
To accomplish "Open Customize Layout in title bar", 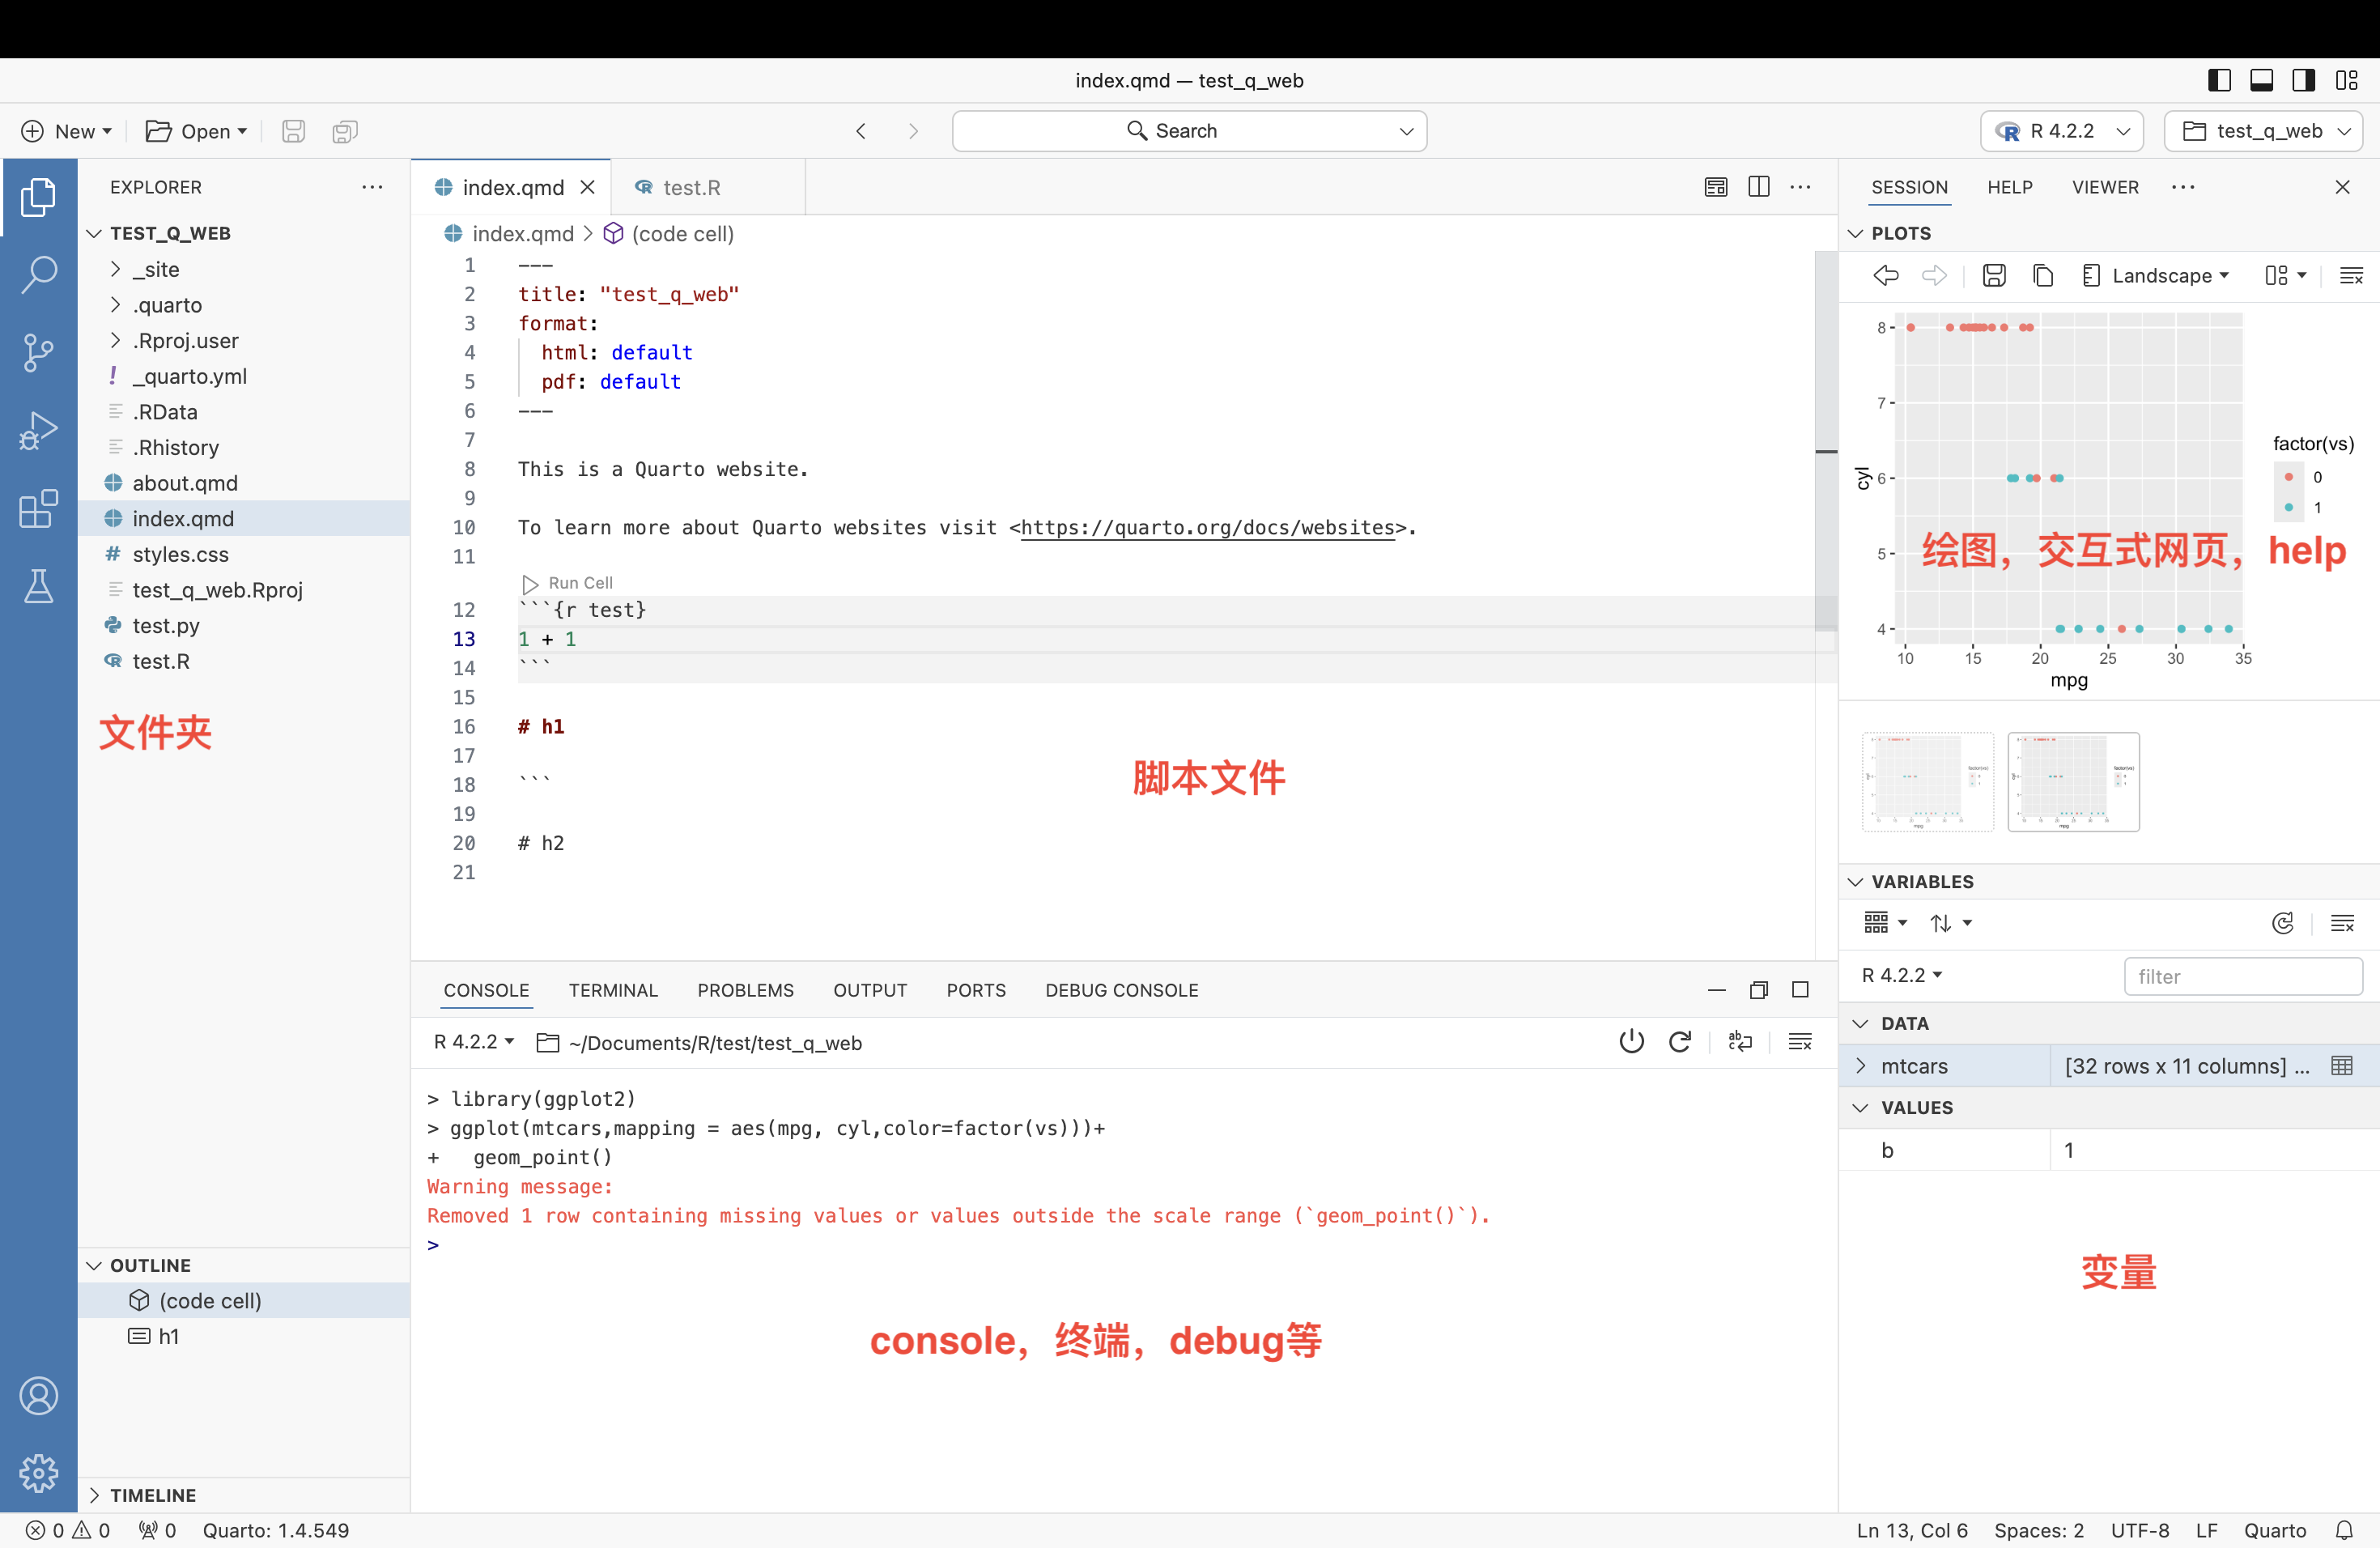I will coord(2347,80).
